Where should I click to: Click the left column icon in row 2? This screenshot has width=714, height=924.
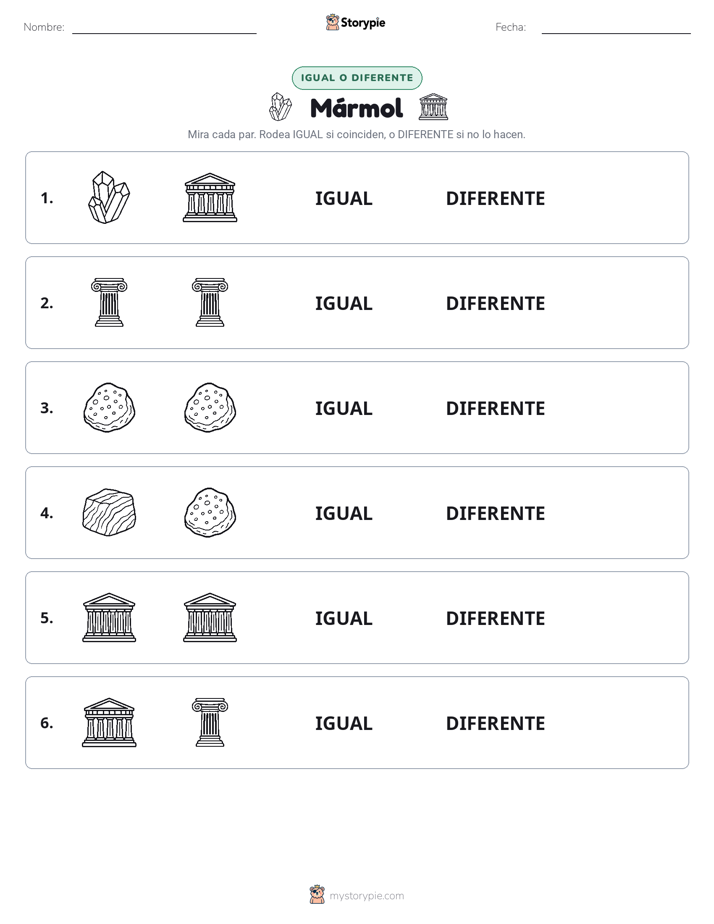(109, 302)
